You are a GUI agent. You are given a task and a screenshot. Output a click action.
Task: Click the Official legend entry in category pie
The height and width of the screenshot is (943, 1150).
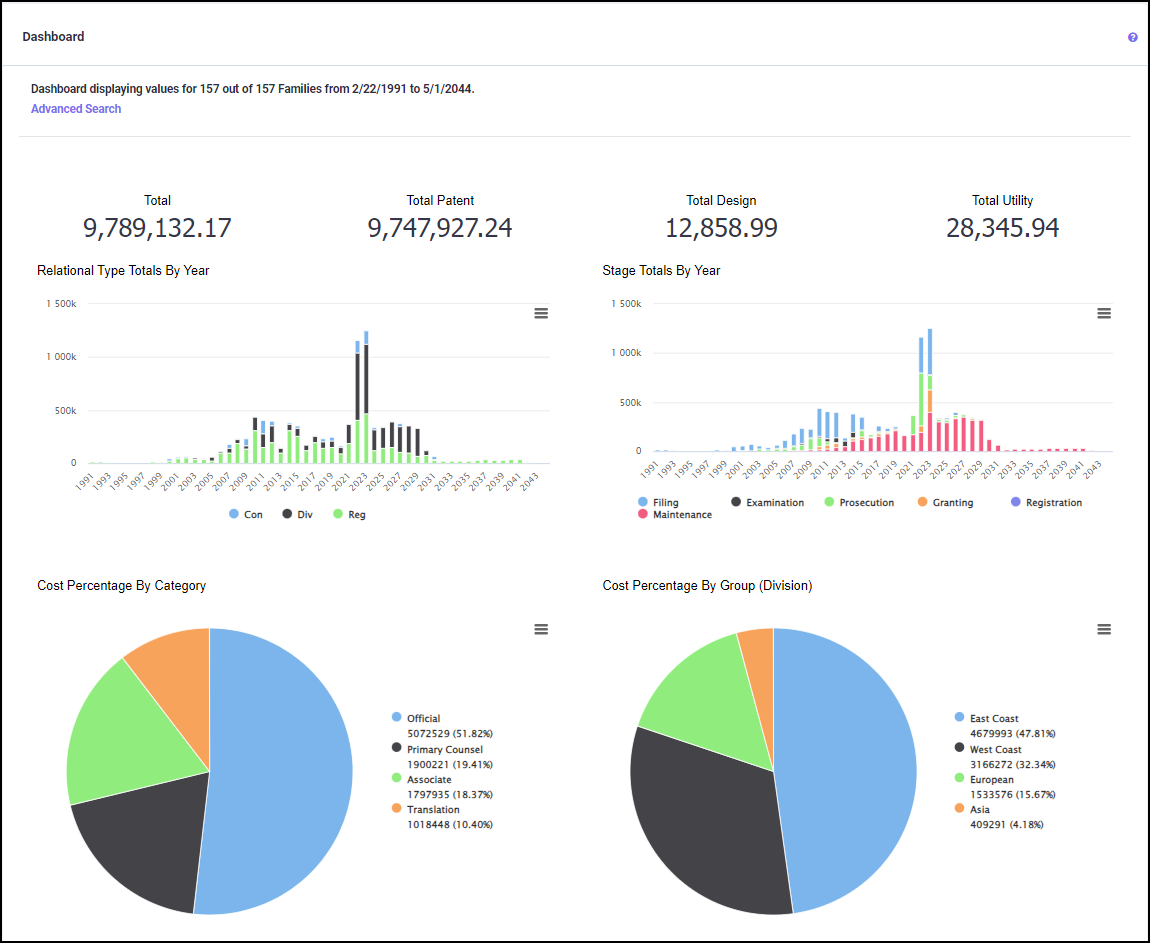point(423,718)
